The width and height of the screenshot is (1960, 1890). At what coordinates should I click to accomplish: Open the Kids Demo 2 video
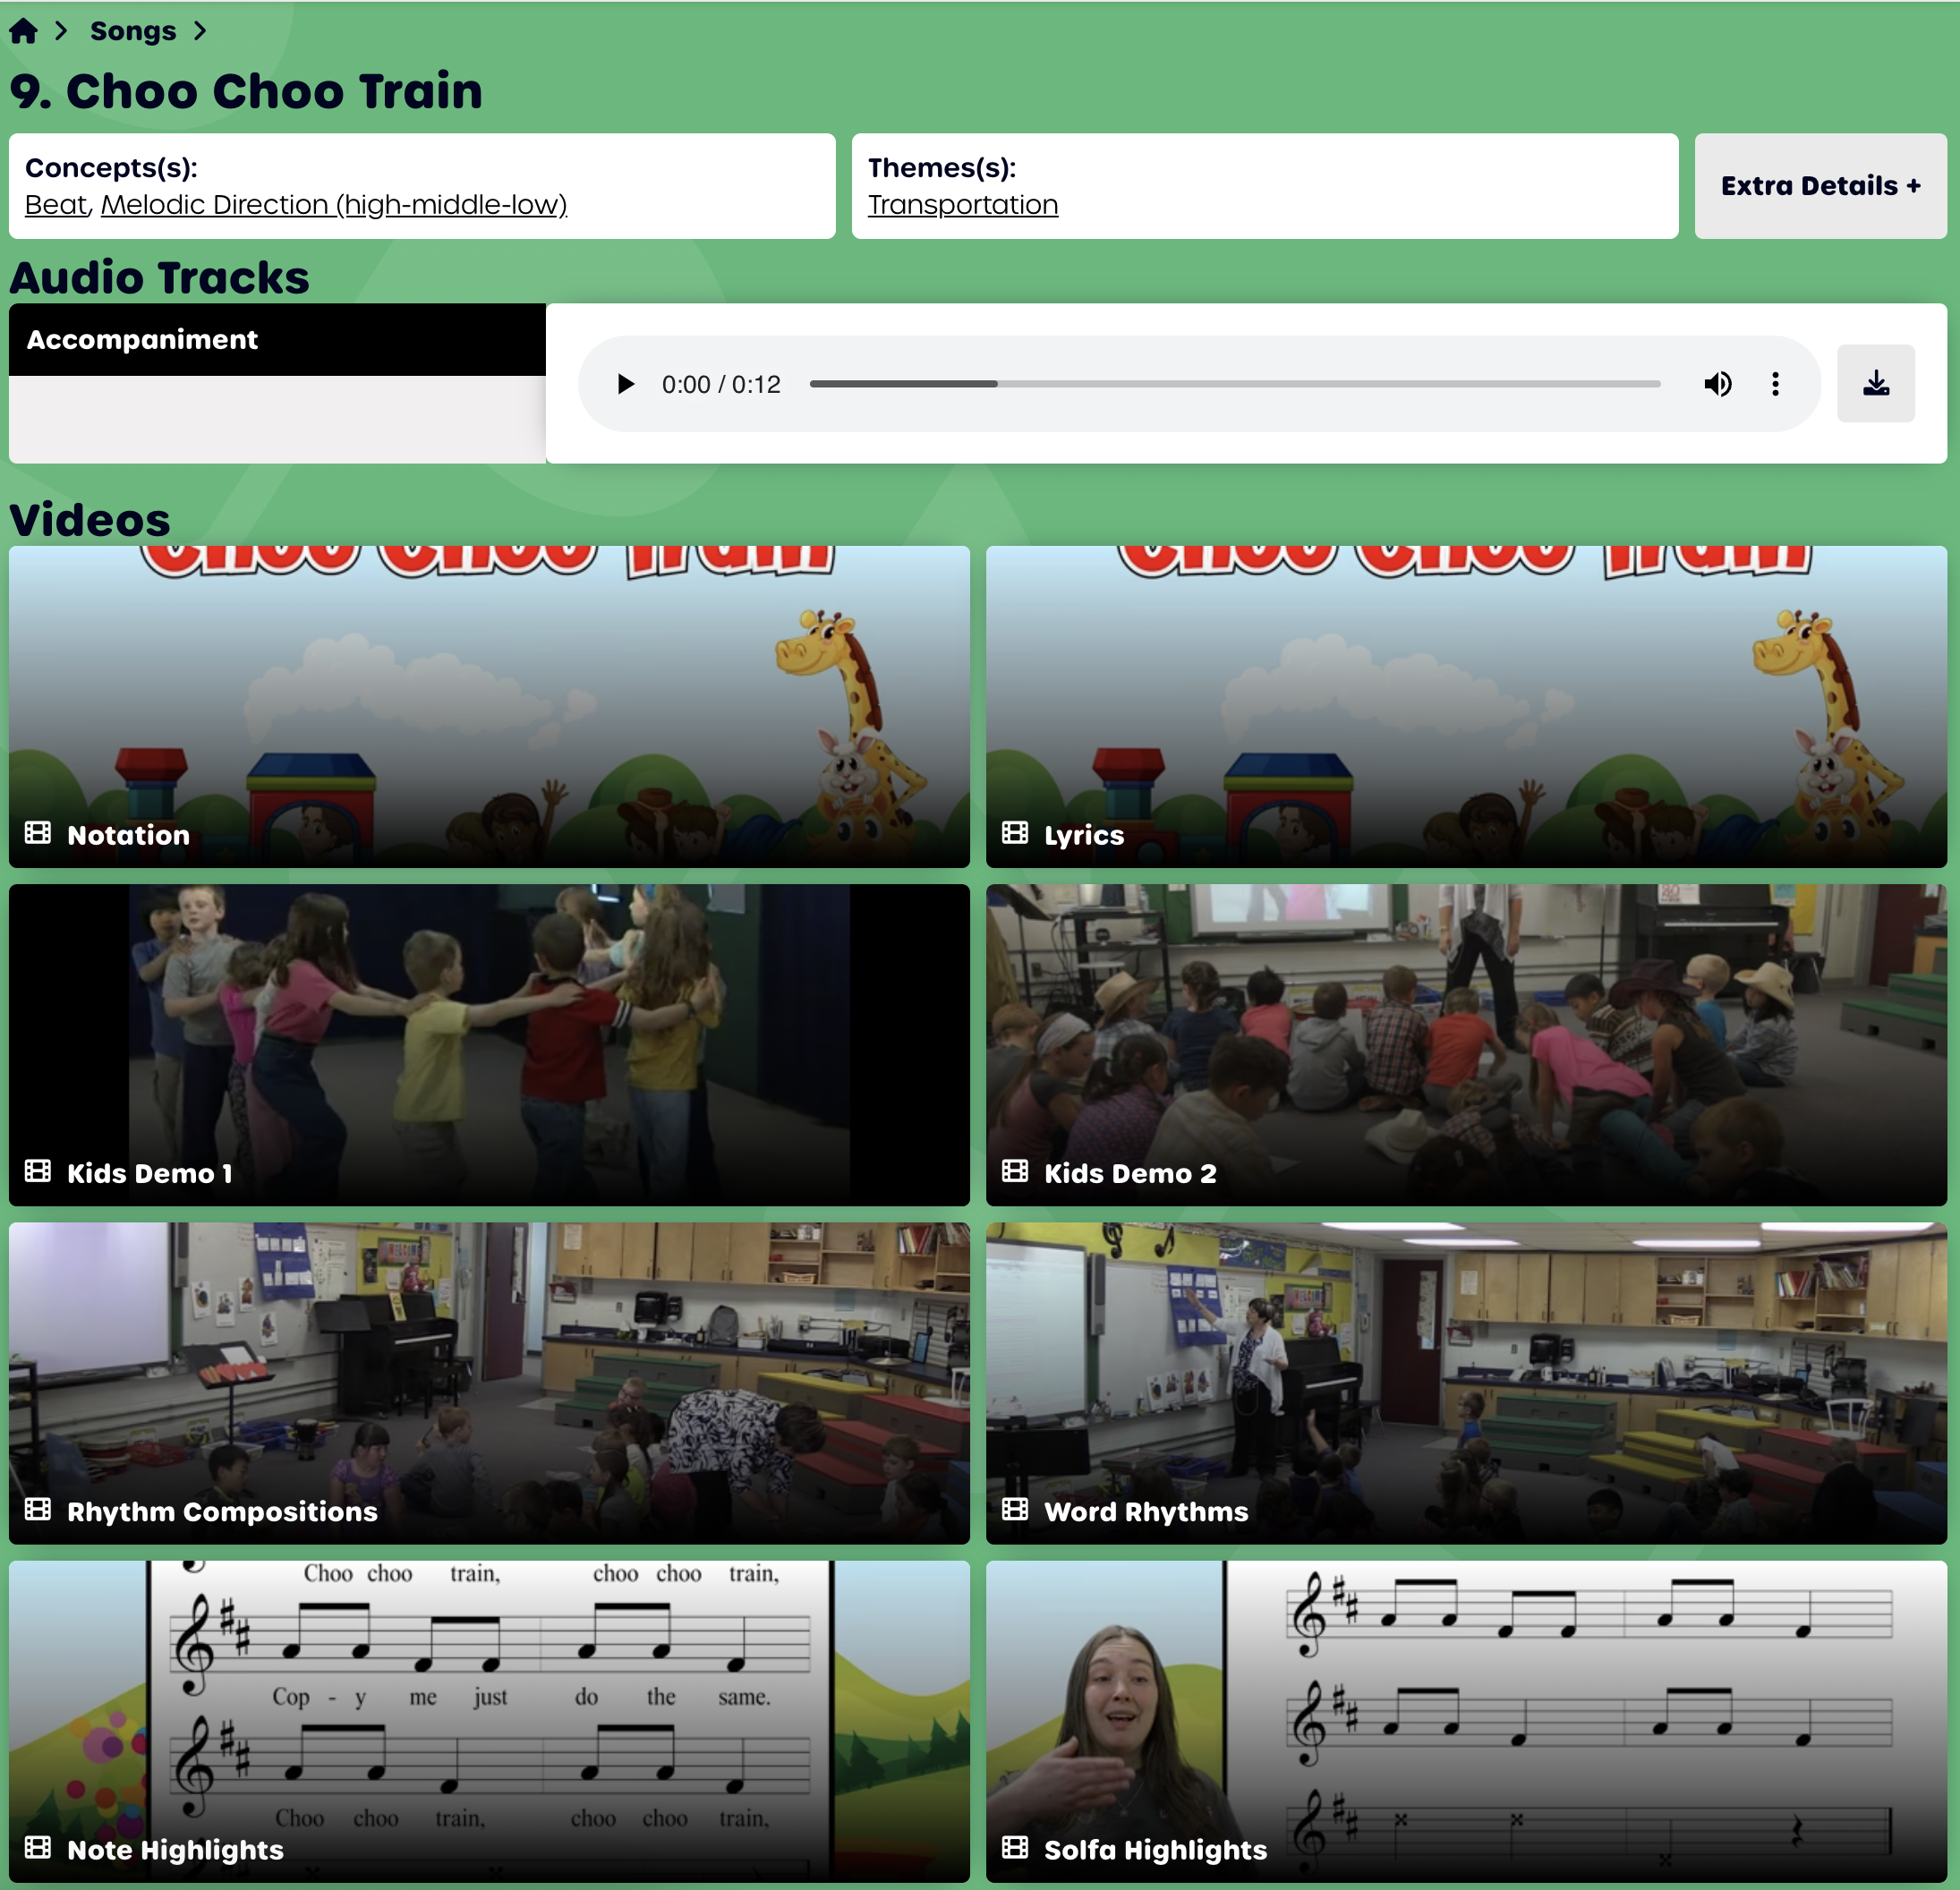click(1466, 1044)
